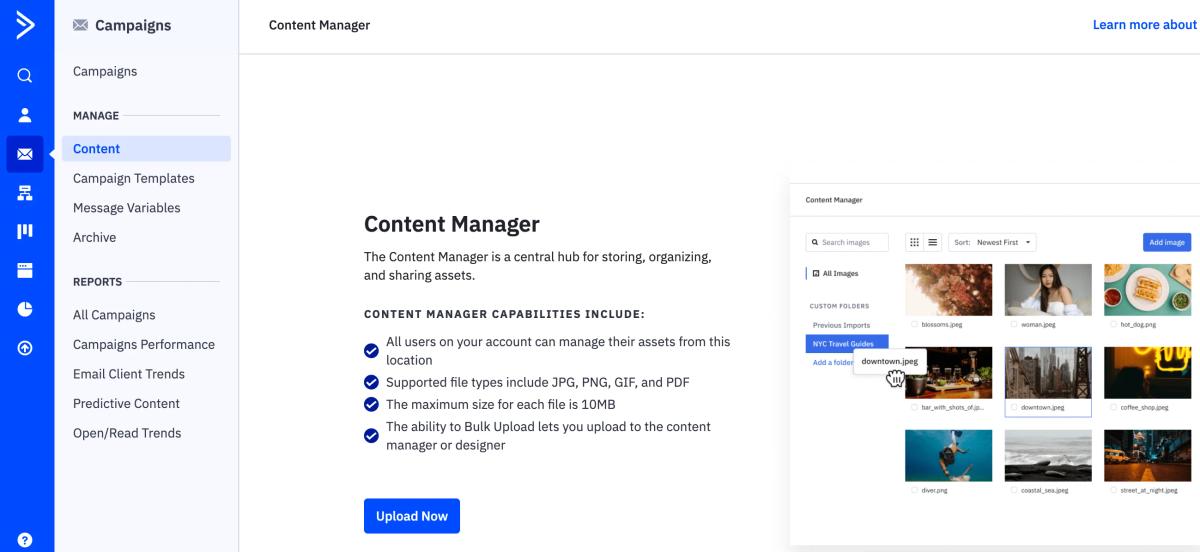Viewport: 1200px width, 552px height.
Task: Select All Images in preview sidebar
Action: coord(835,273)
